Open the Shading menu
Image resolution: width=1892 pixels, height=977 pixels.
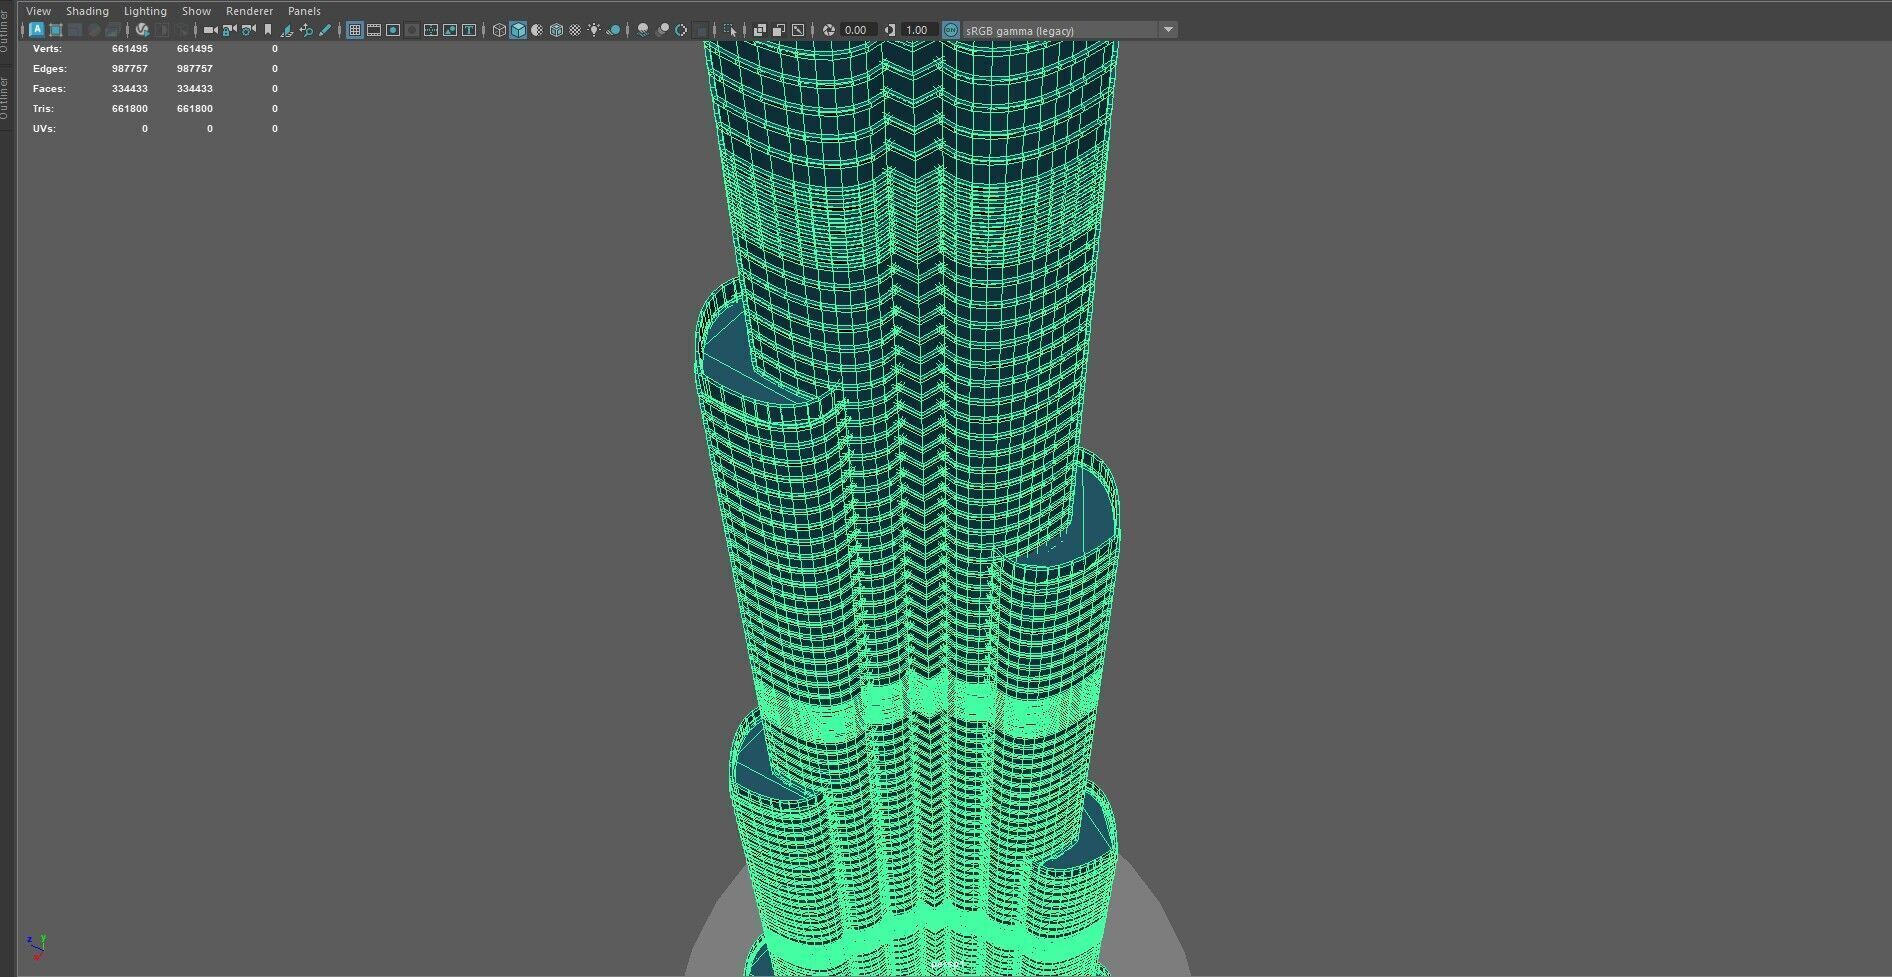pyautogui.click(x=87, y=11)
